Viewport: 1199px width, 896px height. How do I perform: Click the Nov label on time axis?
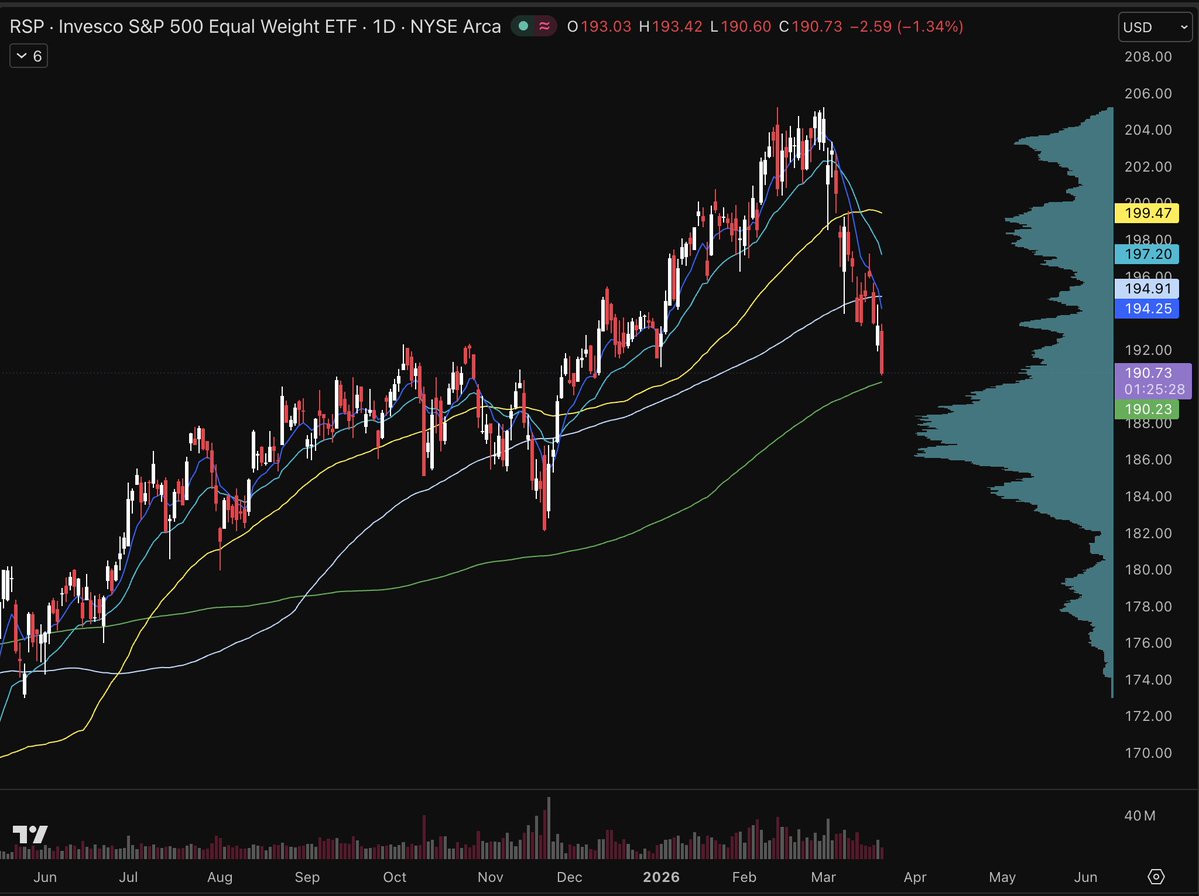point(490,877)
